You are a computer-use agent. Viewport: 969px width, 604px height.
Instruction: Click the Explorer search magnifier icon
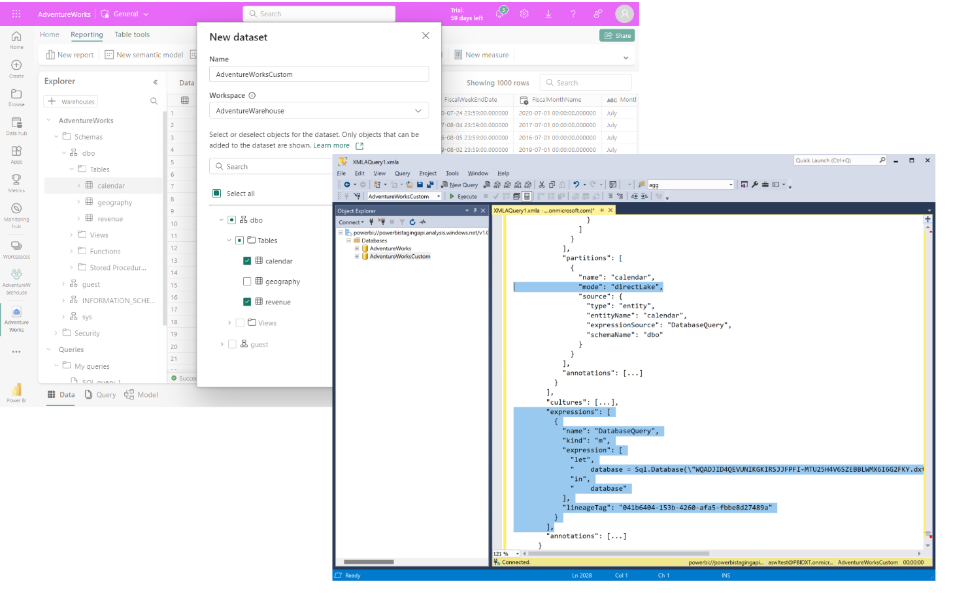pyautogui.click(x=154, y=101)
